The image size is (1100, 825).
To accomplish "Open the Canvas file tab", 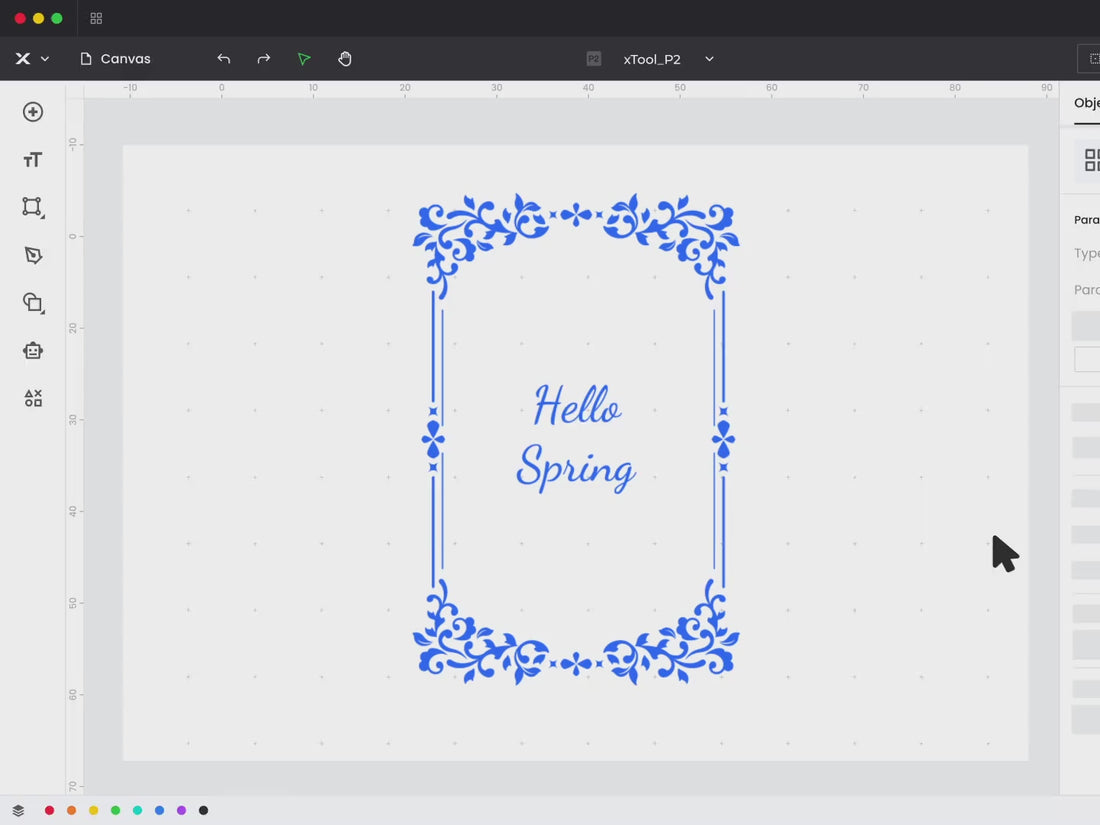I will (115, 59).
